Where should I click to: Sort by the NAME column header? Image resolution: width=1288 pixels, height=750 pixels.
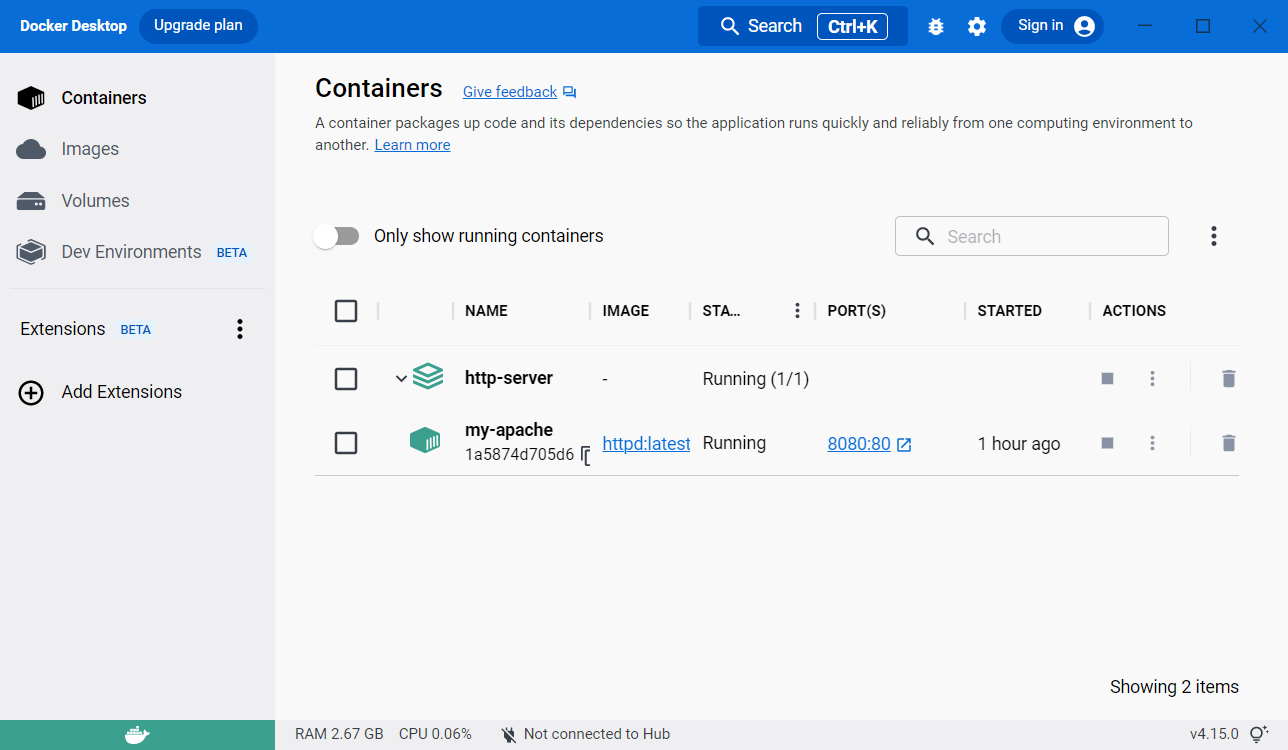(487, 311)
